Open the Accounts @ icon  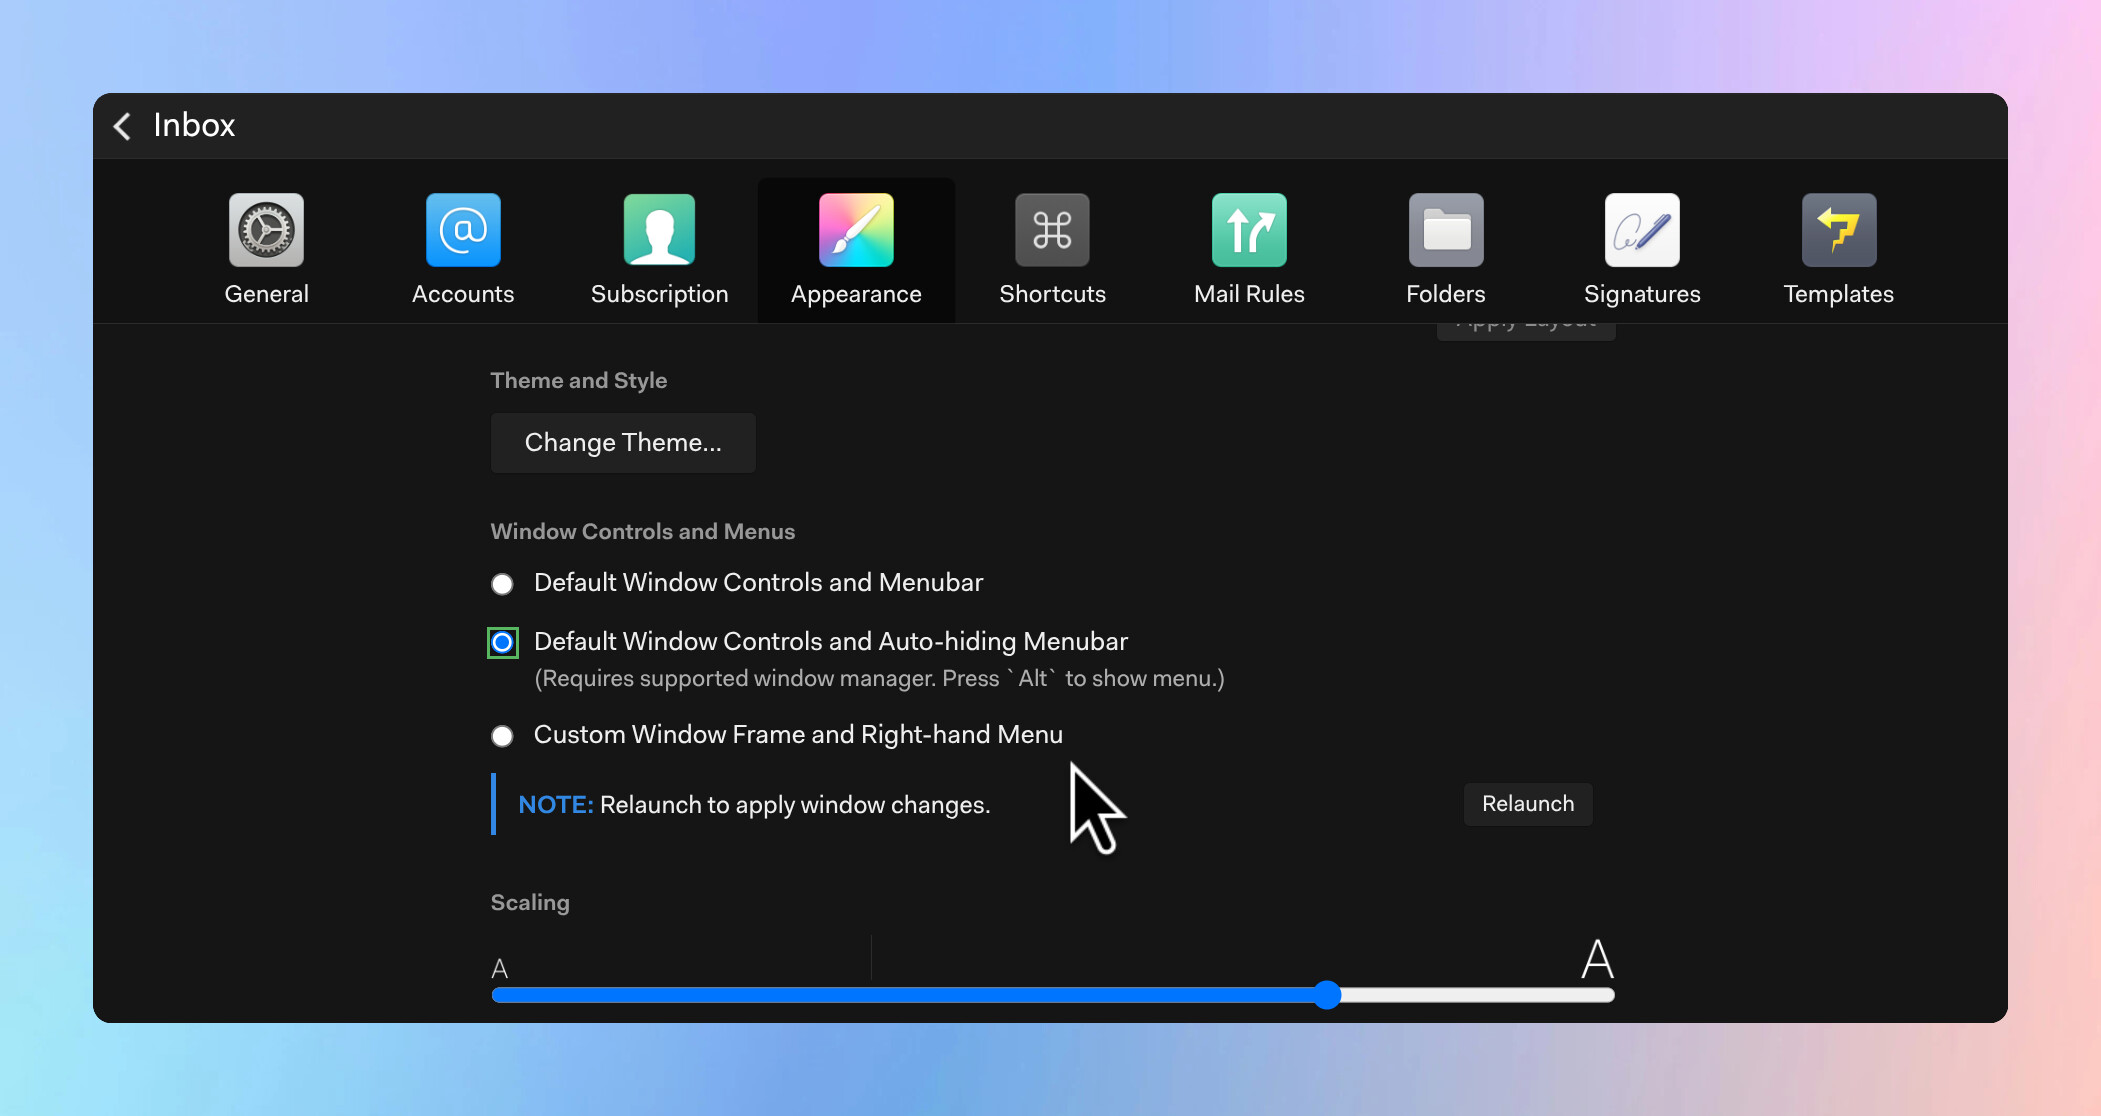(463, 231)
